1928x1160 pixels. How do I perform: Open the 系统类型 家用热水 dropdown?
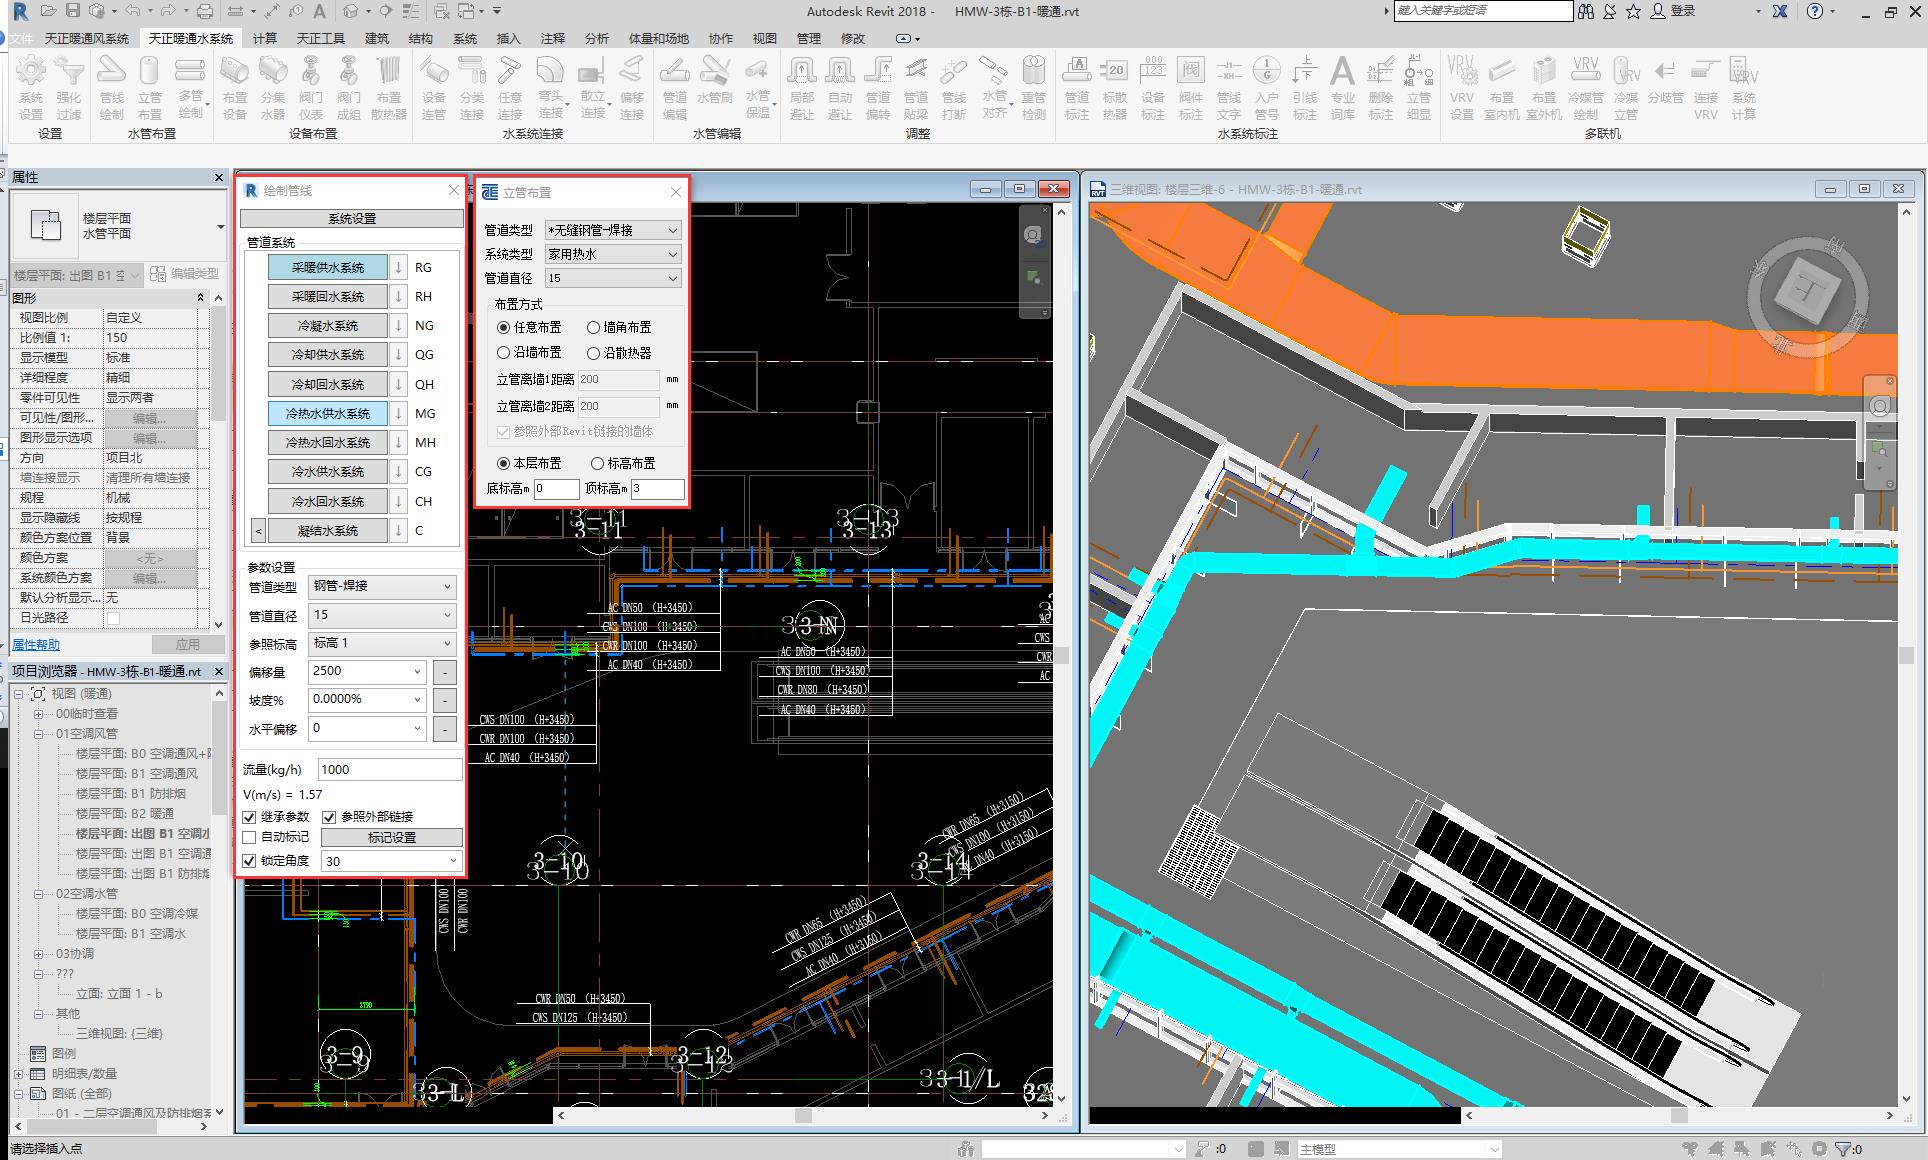click(x=612, y=254)
